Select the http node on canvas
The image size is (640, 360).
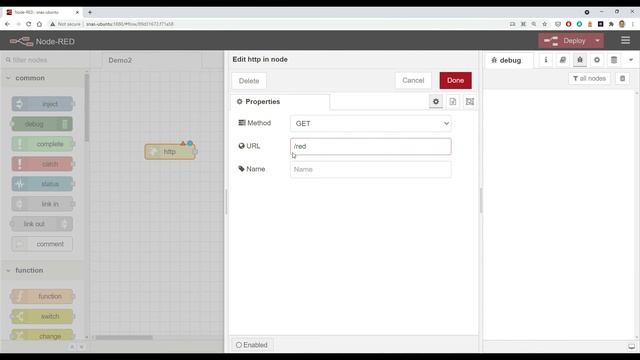coord(170,152)
